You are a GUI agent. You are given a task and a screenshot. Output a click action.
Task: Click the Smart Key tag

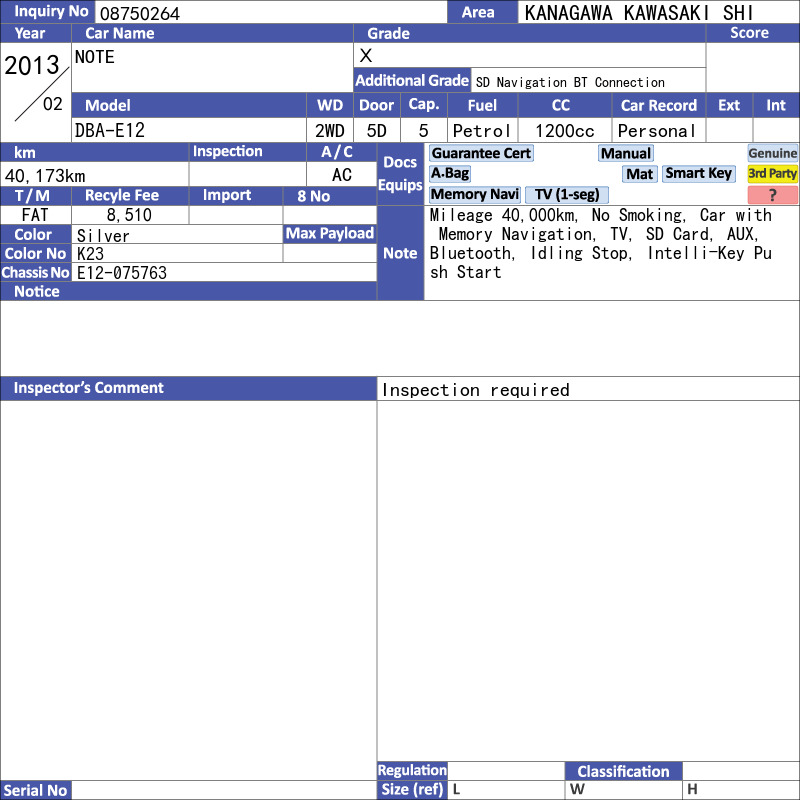698,173
